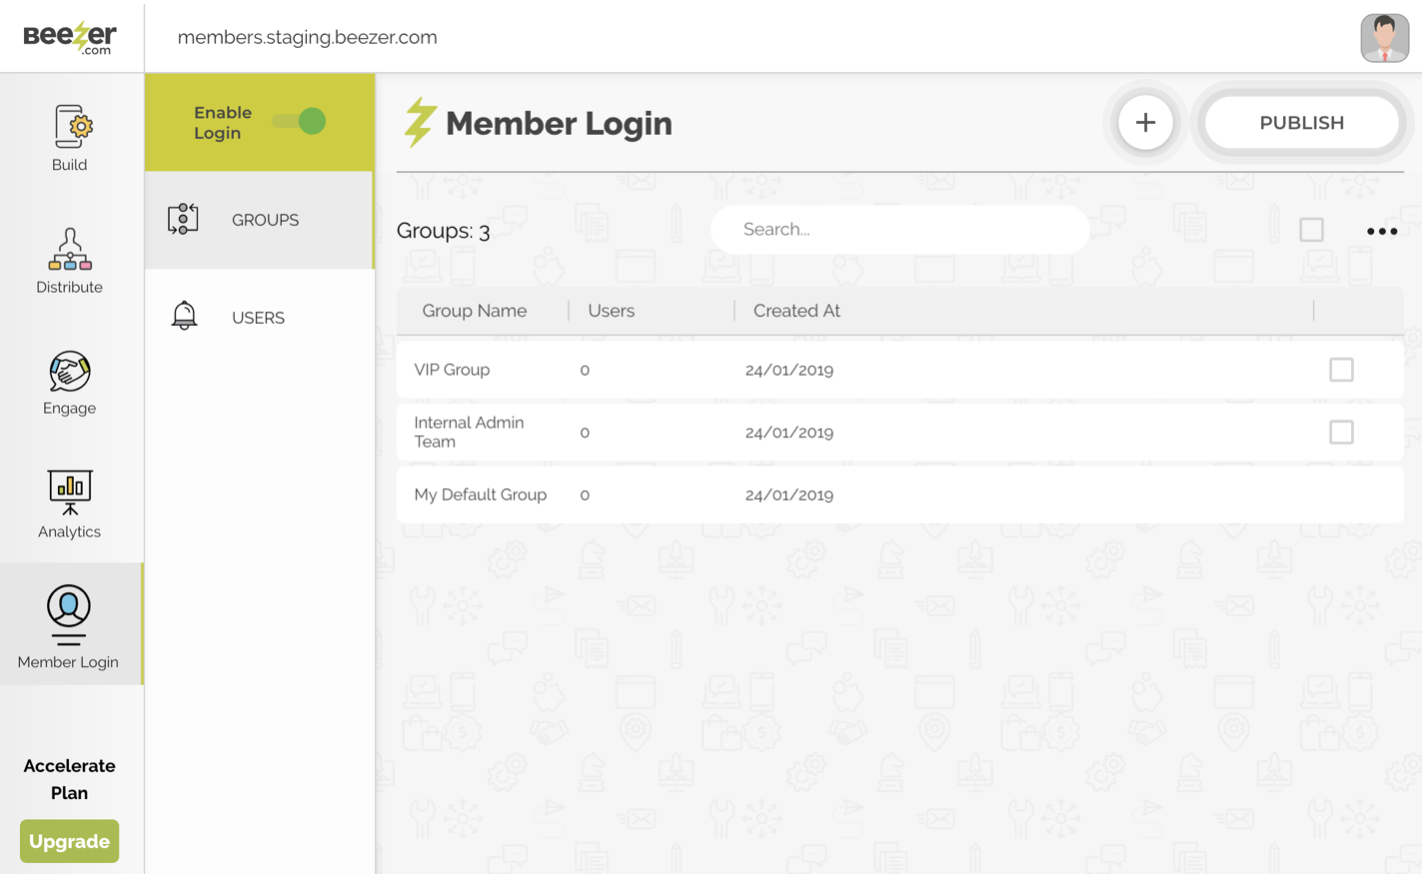
Task: Click the user avatar profile picture
Action: [1384, 38]
